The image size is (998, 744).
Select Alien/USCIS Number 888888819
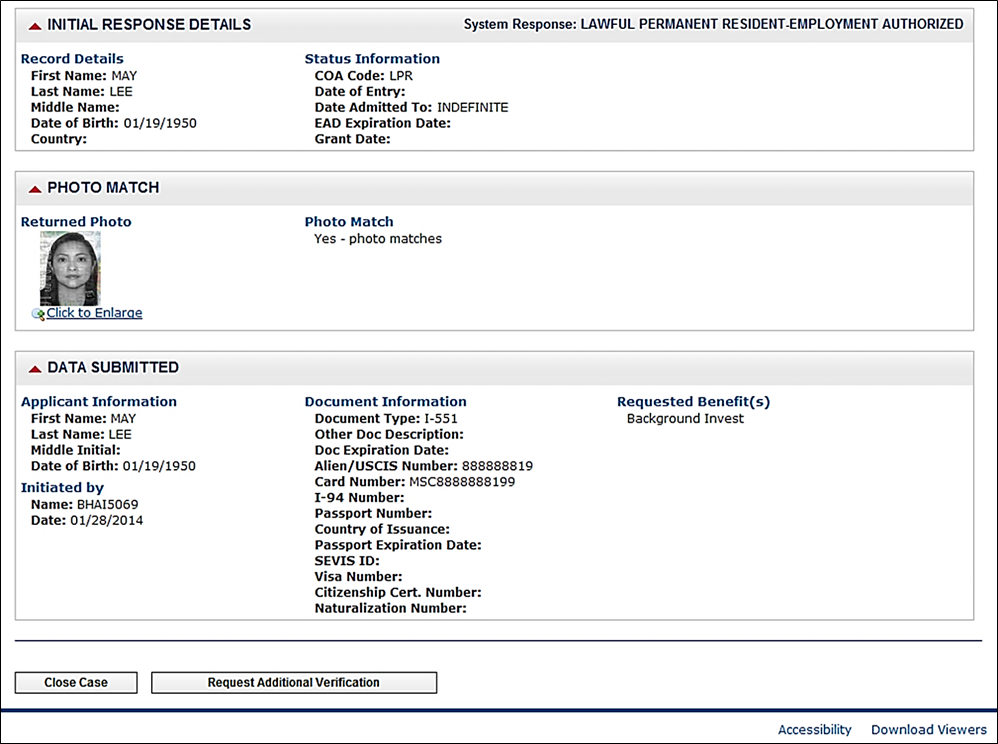(423, 466)
